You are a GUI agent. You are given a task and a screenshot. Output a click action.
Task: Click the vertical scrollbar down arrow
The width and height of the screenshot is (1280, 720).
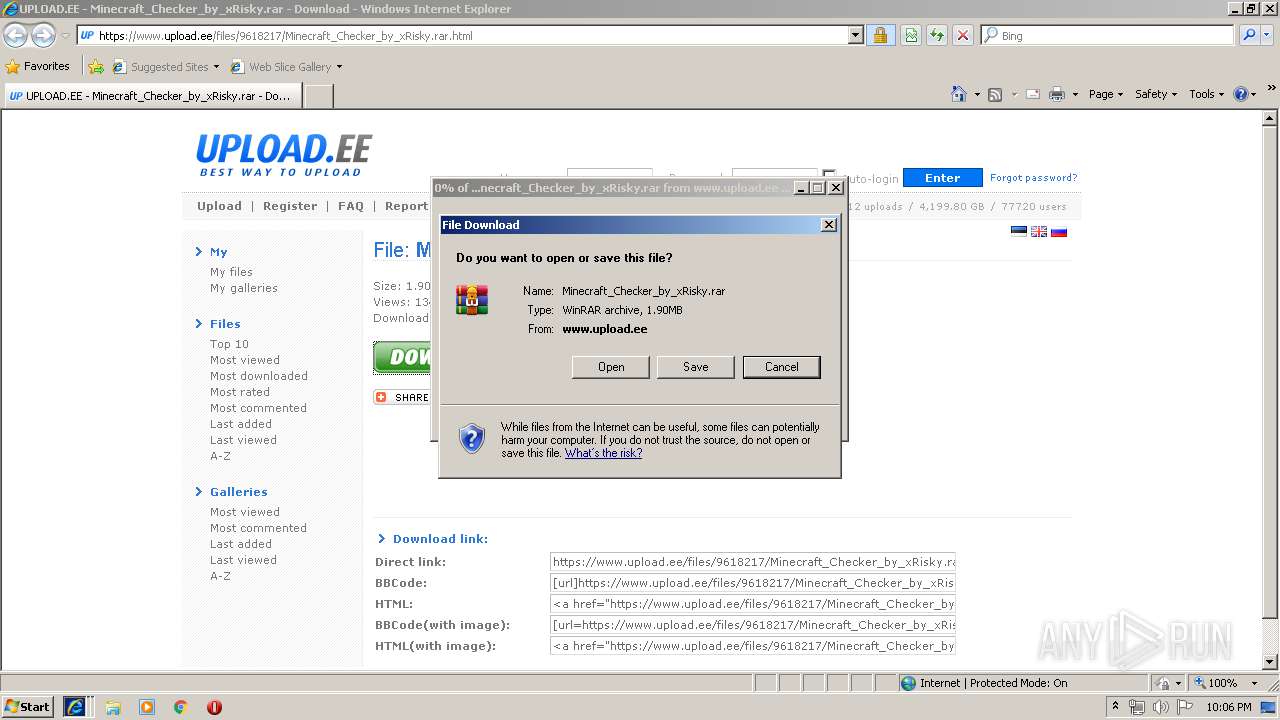tap(1270, 662)
